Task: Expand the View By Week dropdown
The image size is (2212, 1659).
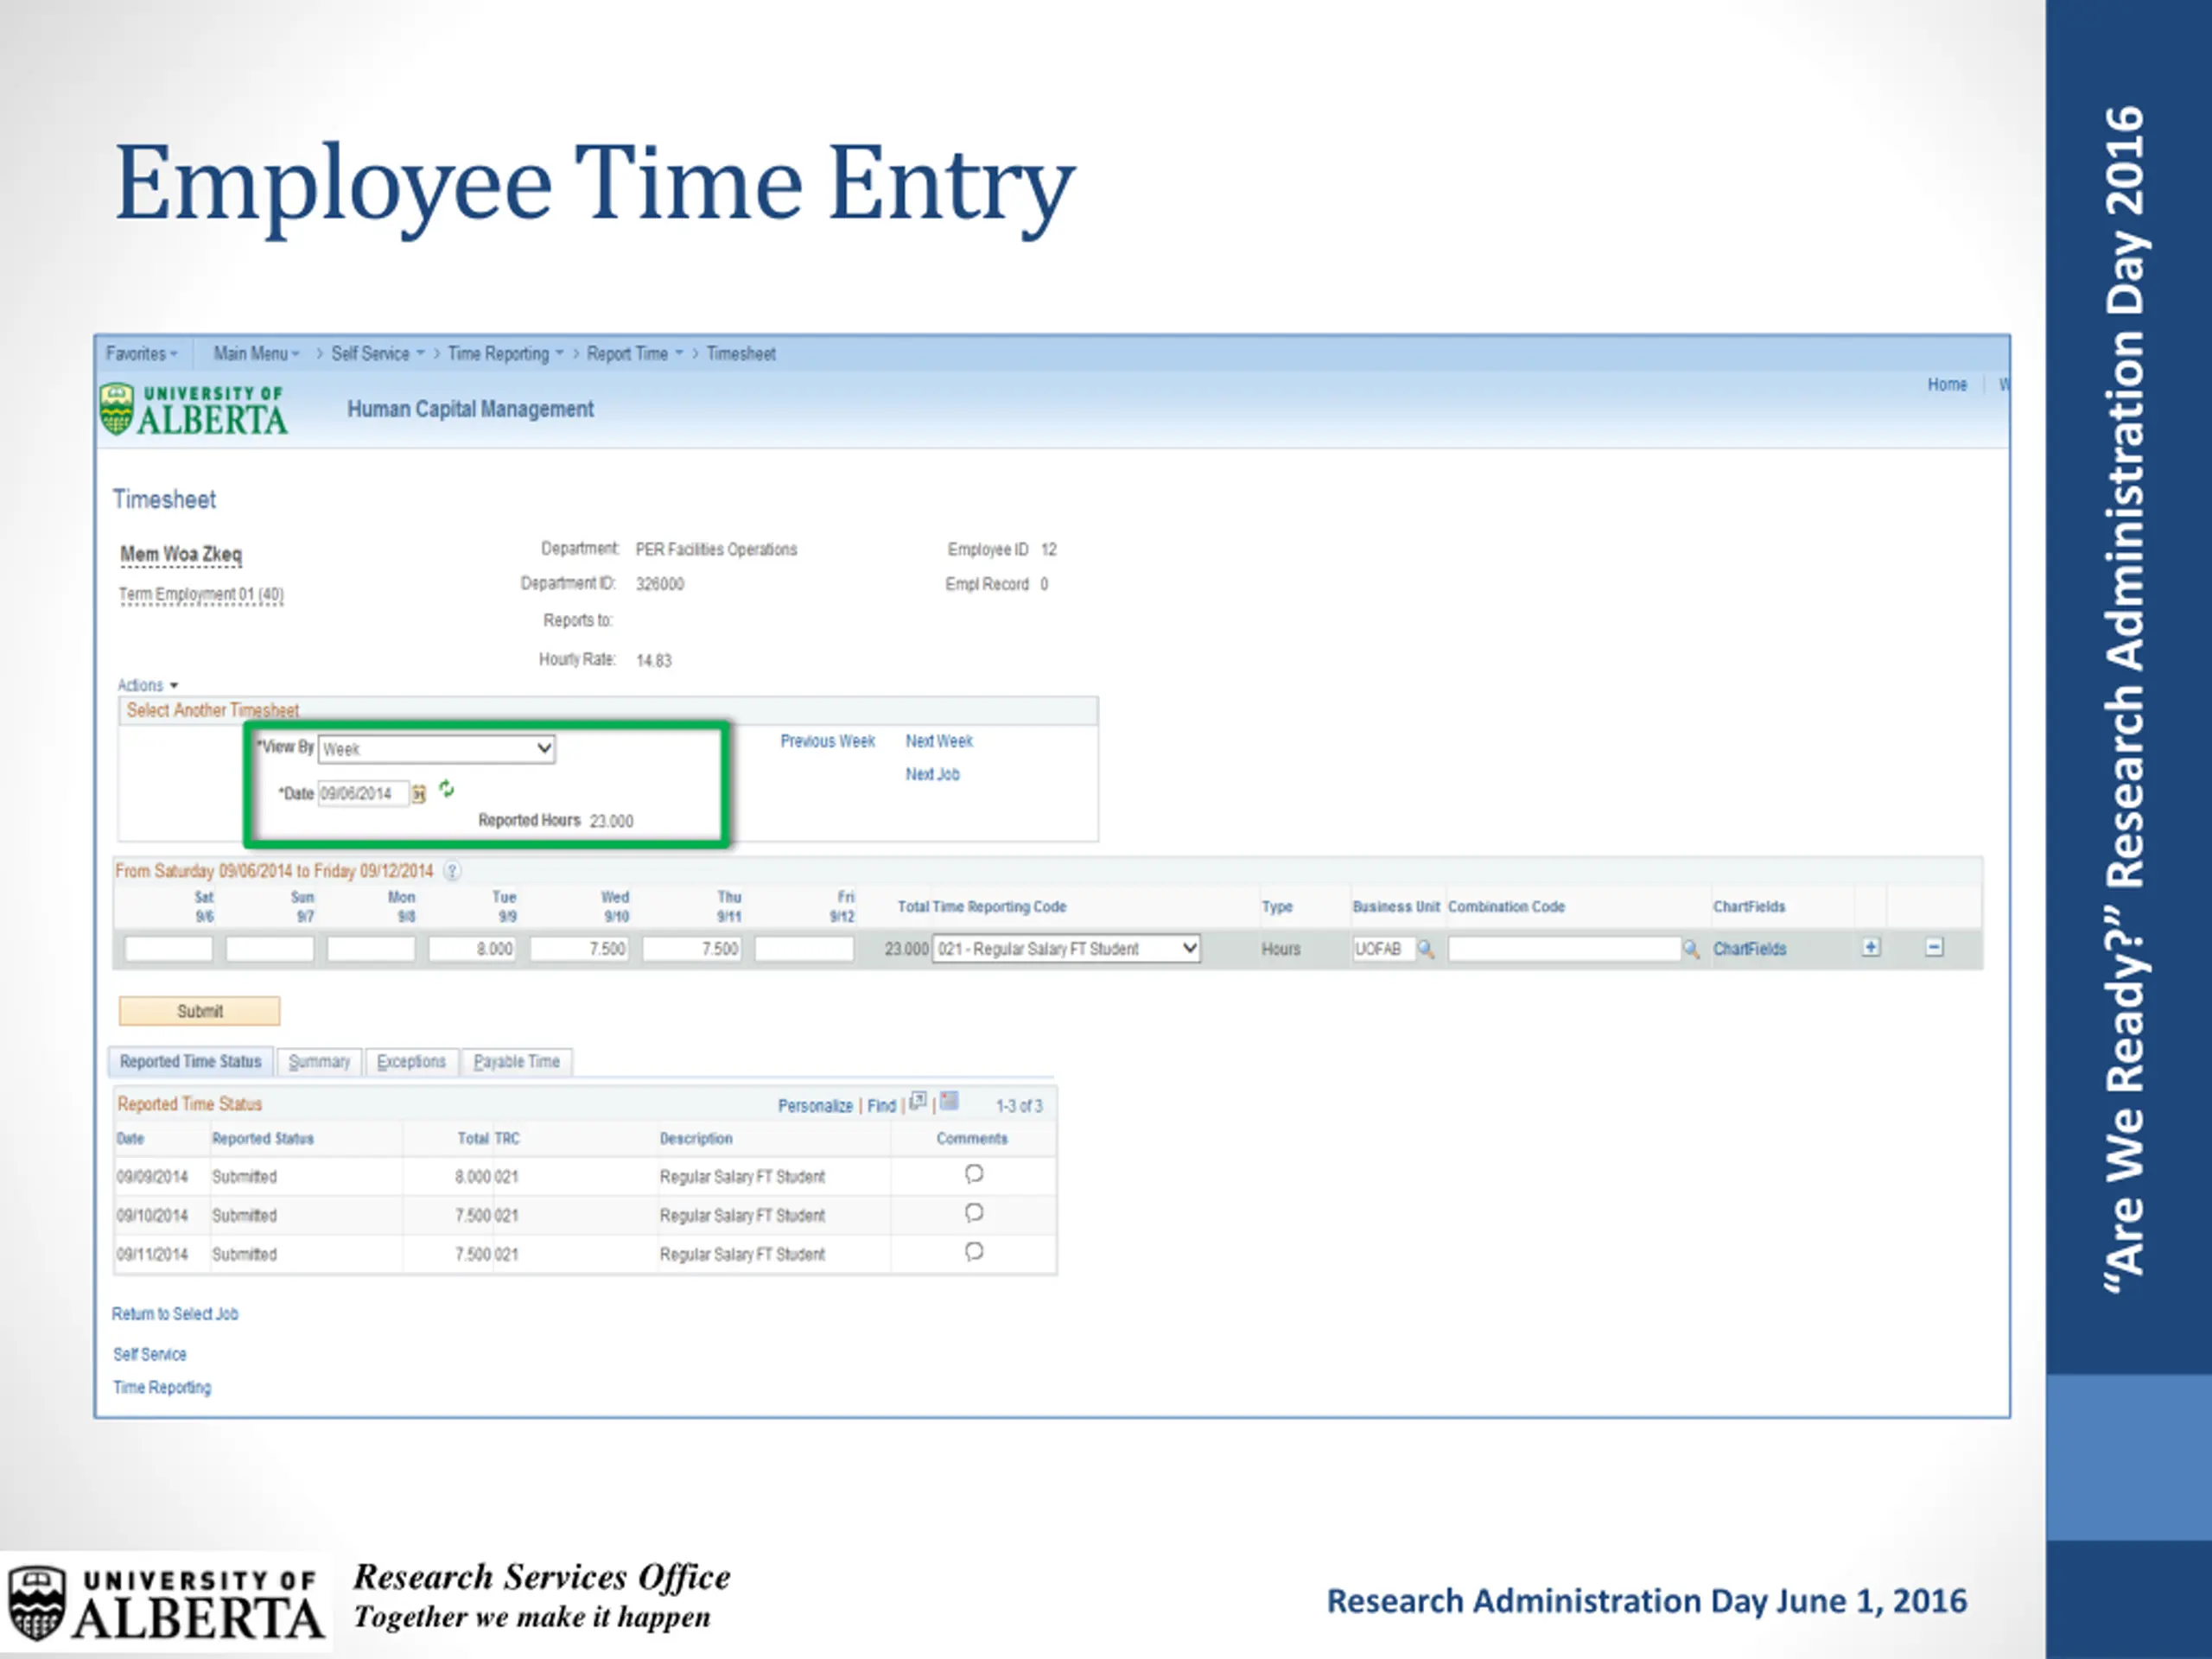Action: click(x=437, y=749)
